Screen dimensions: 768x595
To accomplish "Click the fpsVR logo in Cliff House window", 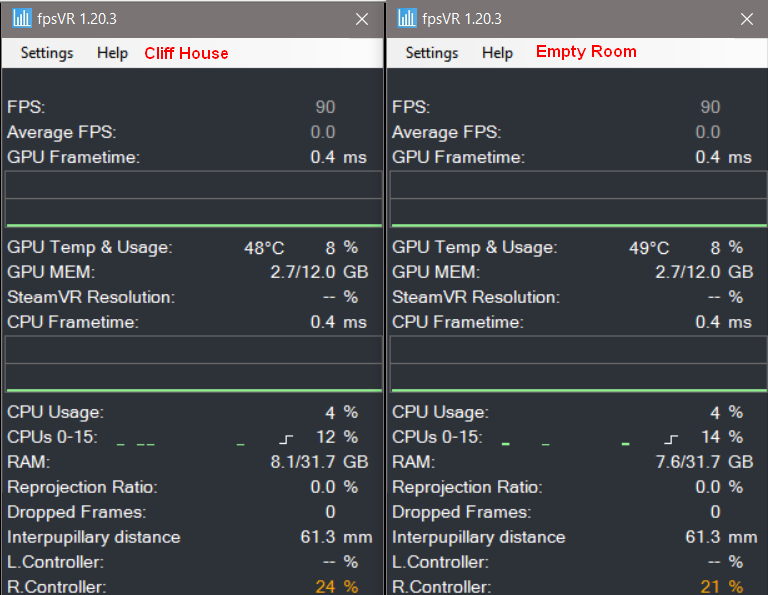I will coord(21,18).
